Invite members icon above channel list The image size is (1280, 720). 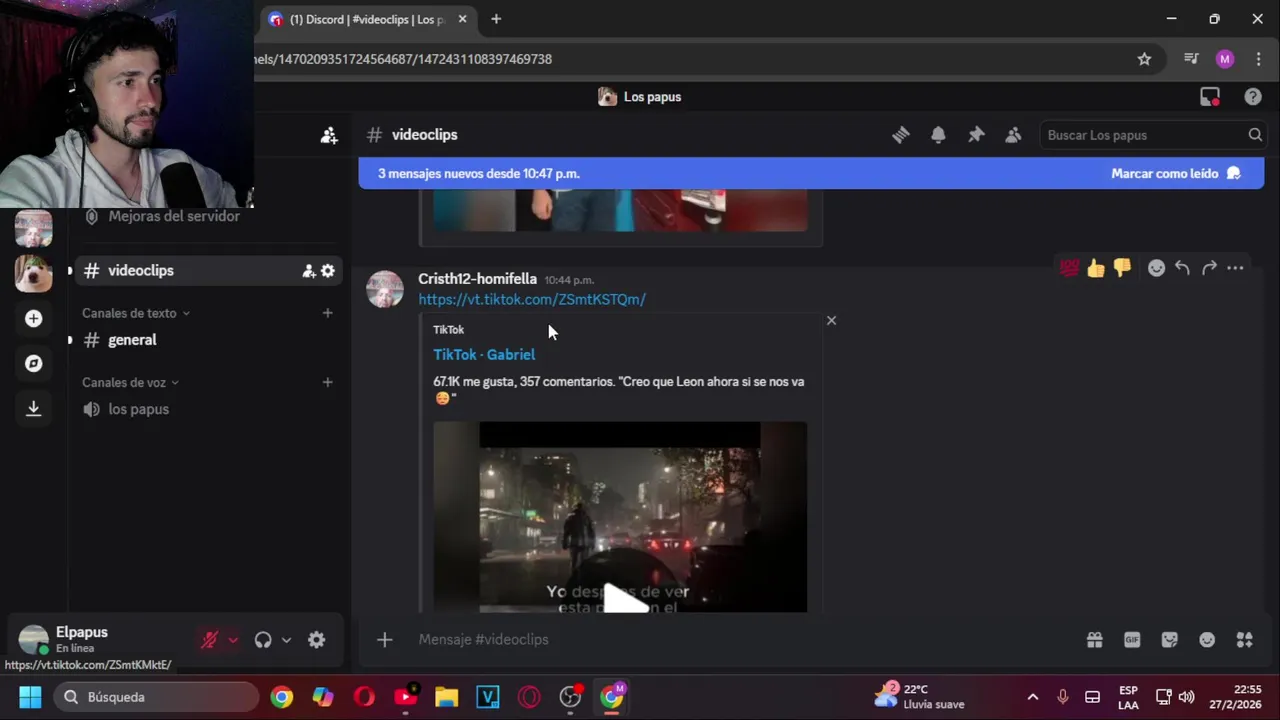click(x=329, y=135)
